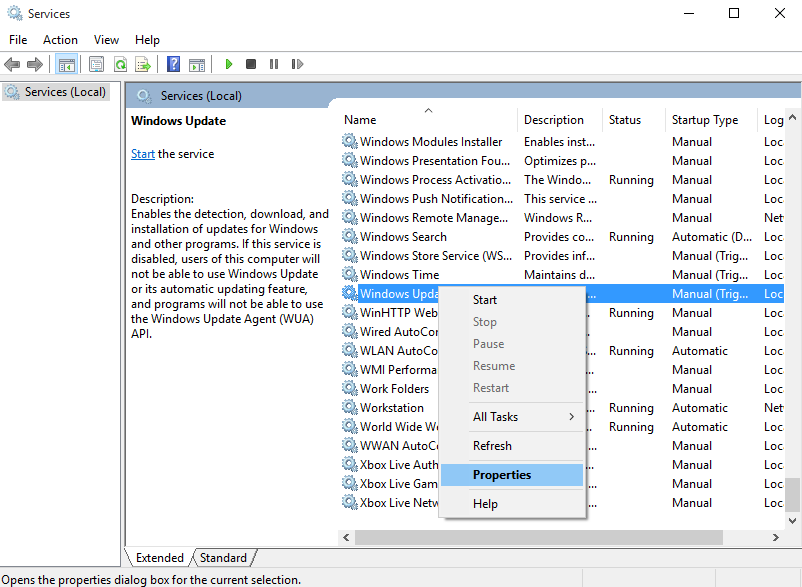
Task: Open the Action menu
Action: click(60, 40)
